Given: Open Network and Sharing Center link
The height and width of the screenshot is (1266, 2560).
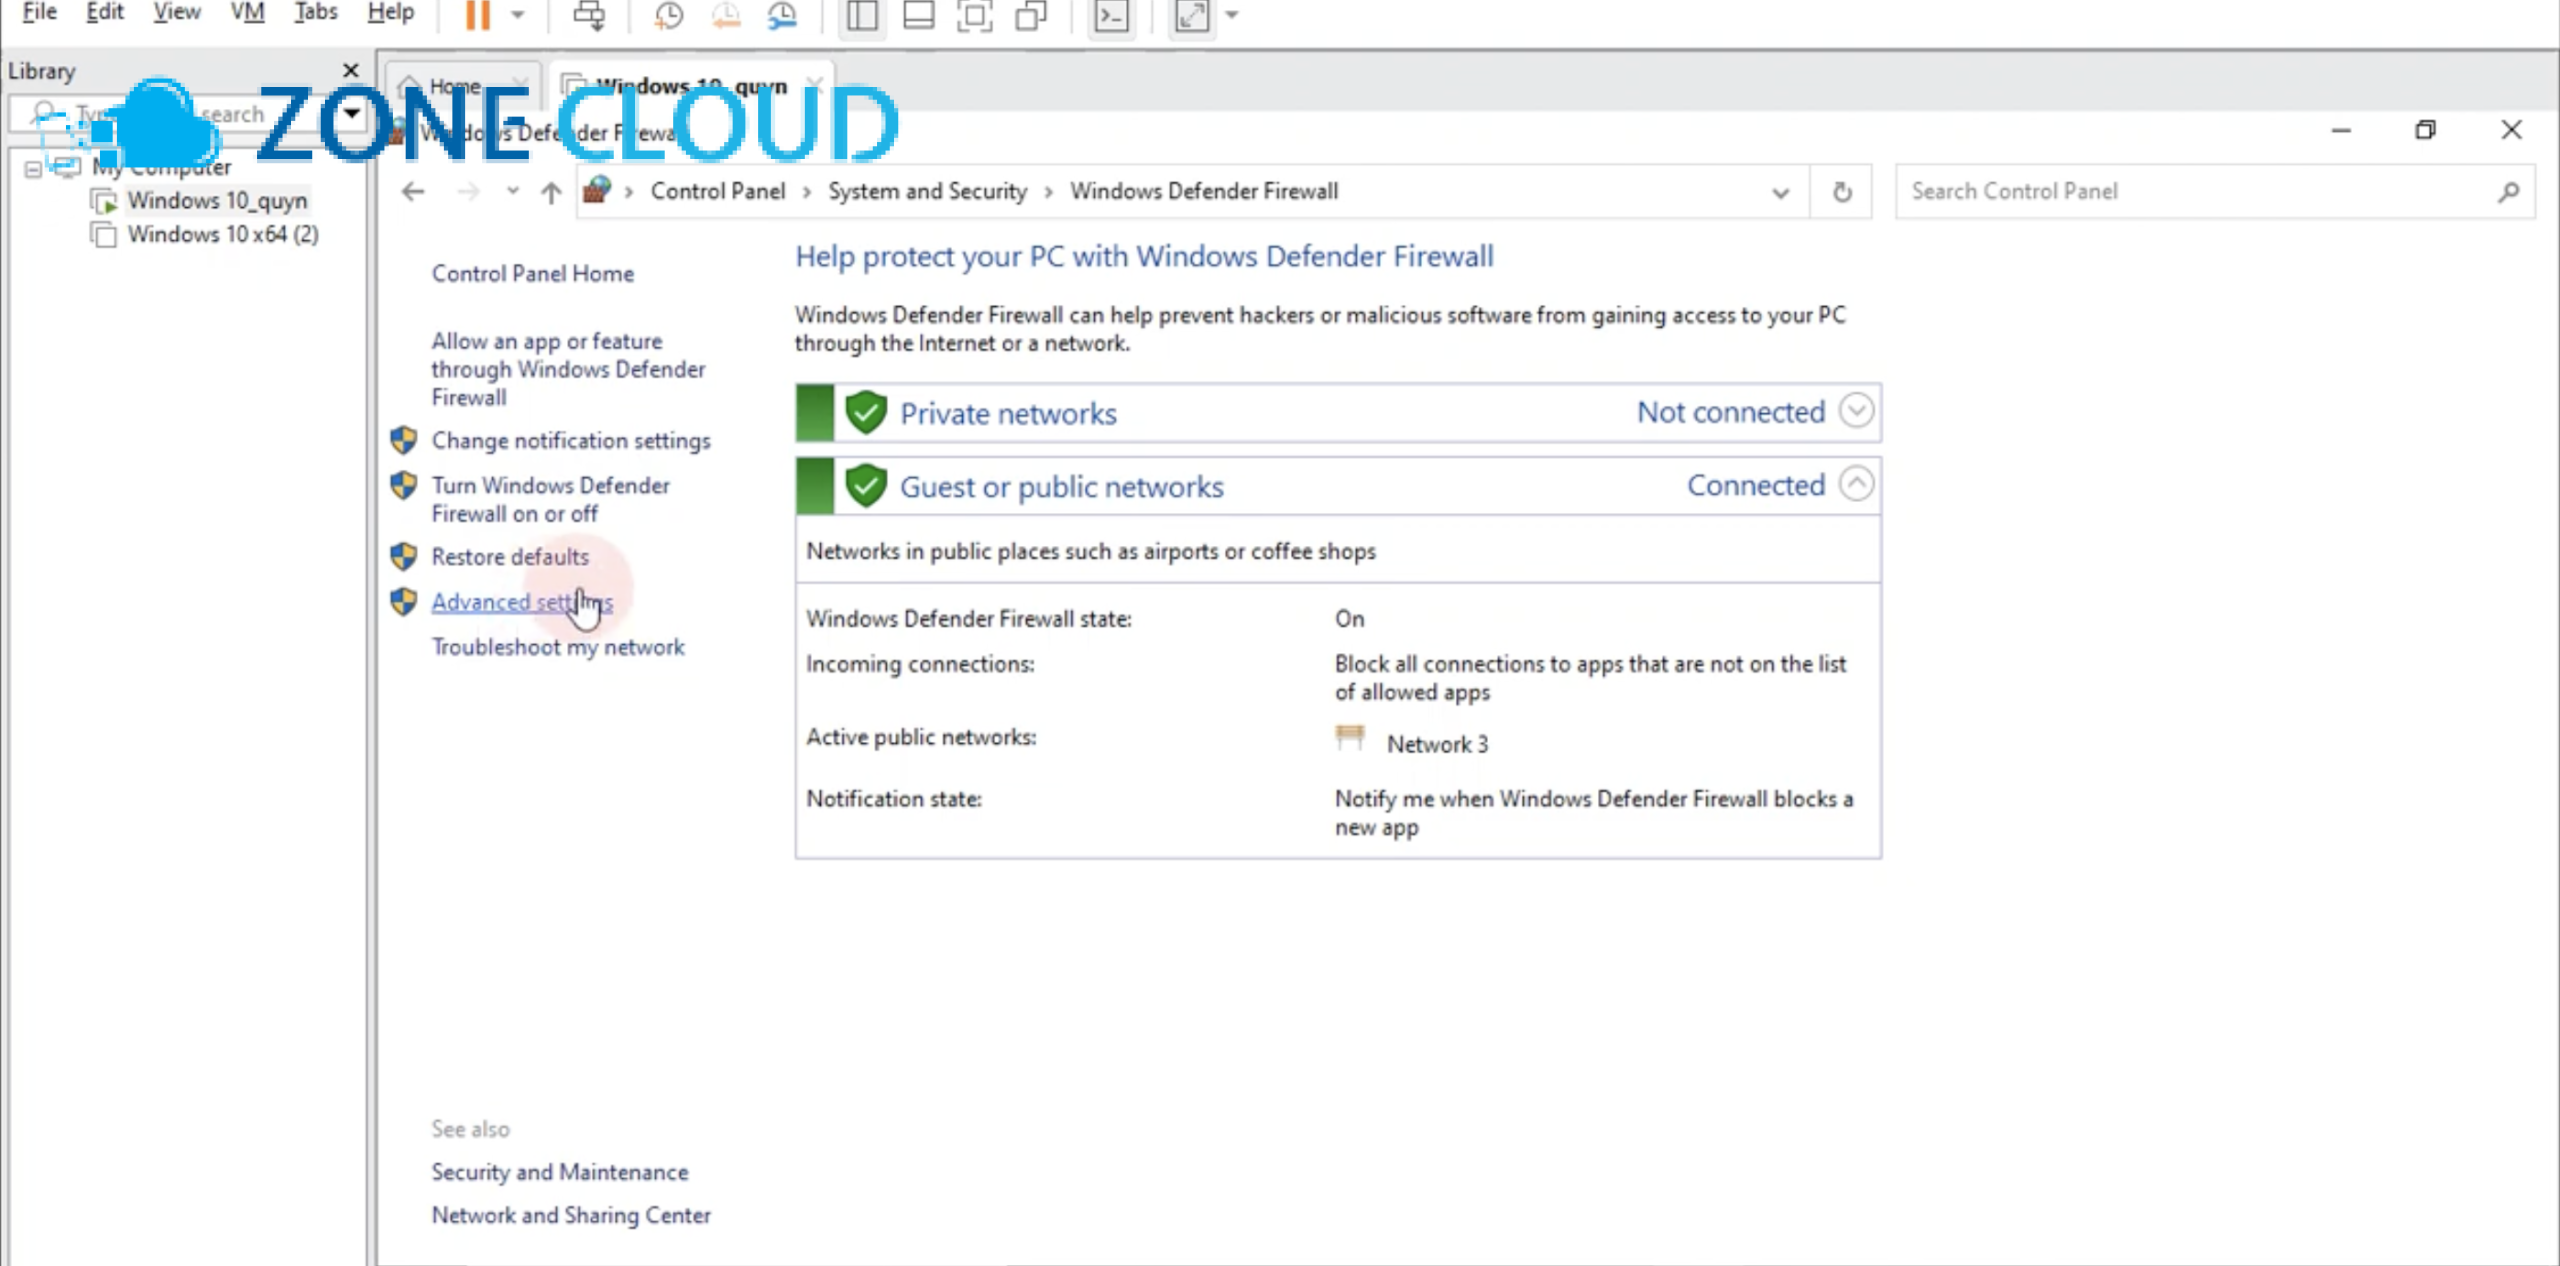Looking at the screenshot, I should (x=571, y=1215).
